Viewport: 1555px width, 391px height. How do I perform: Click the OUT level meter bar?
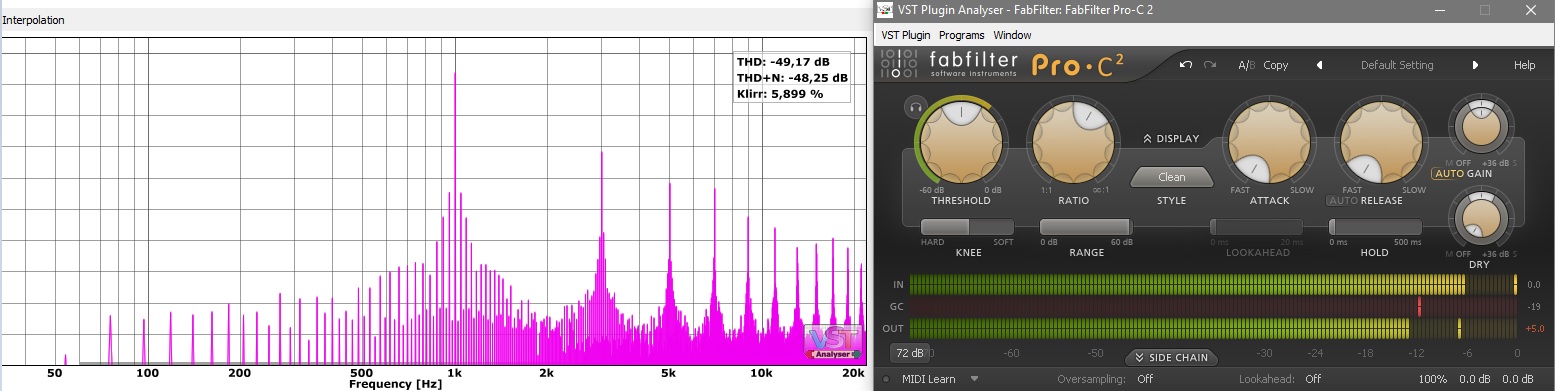click(1214, 328)
